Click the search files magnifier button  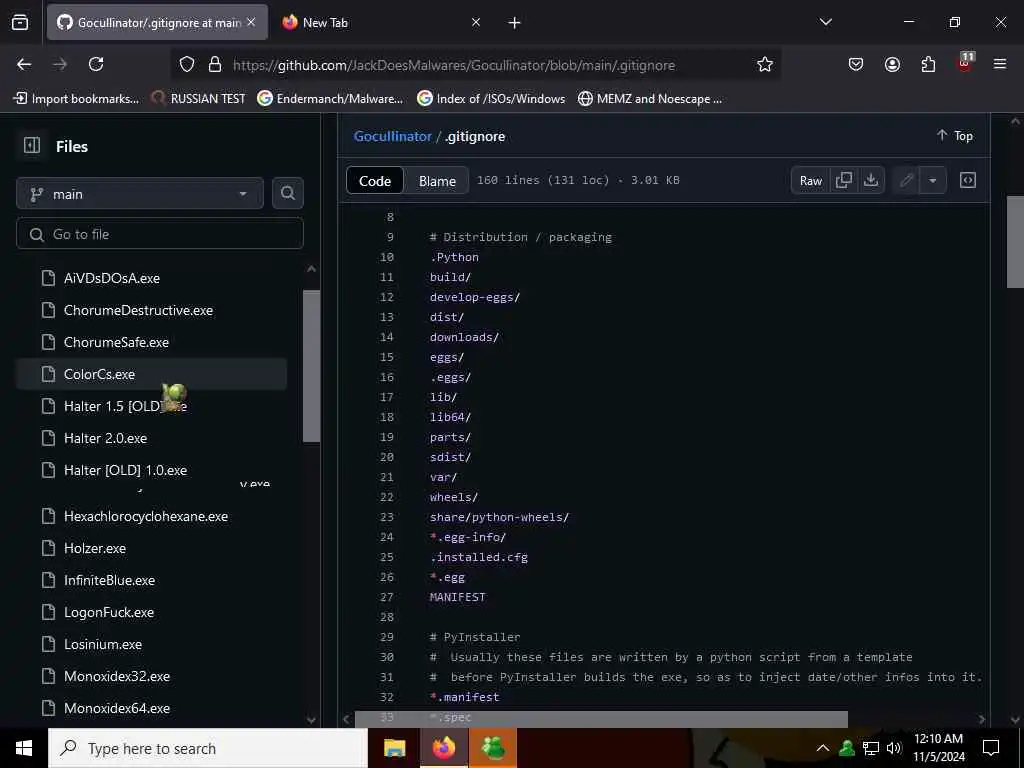tap(287, 193)
